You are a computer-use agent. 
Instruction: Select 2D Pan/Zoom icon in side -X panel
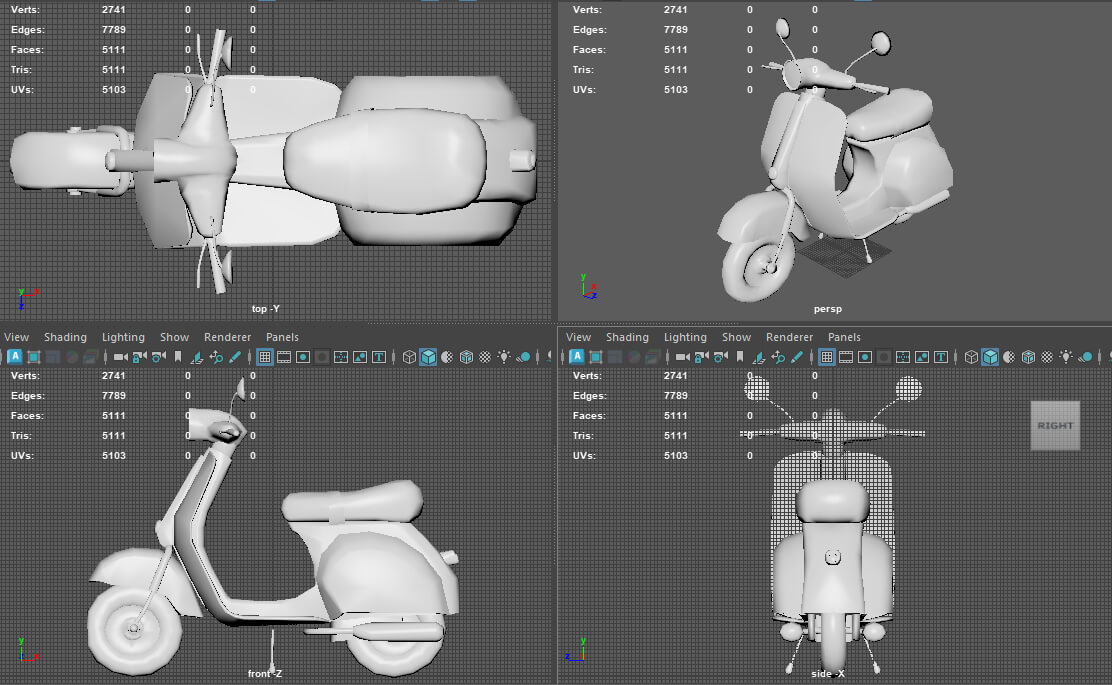point(778,357)
